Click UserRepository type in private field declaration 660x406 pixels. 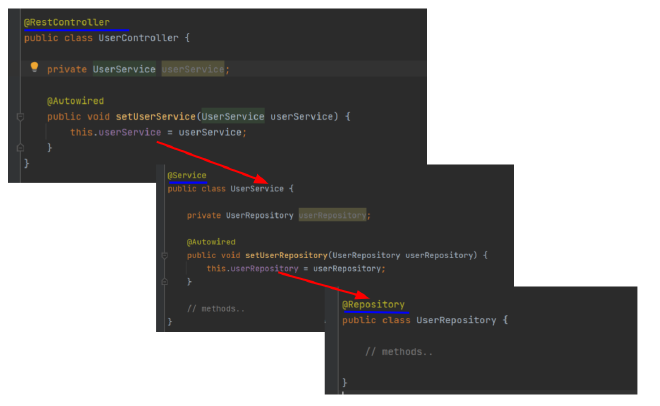tap(260, 215)
